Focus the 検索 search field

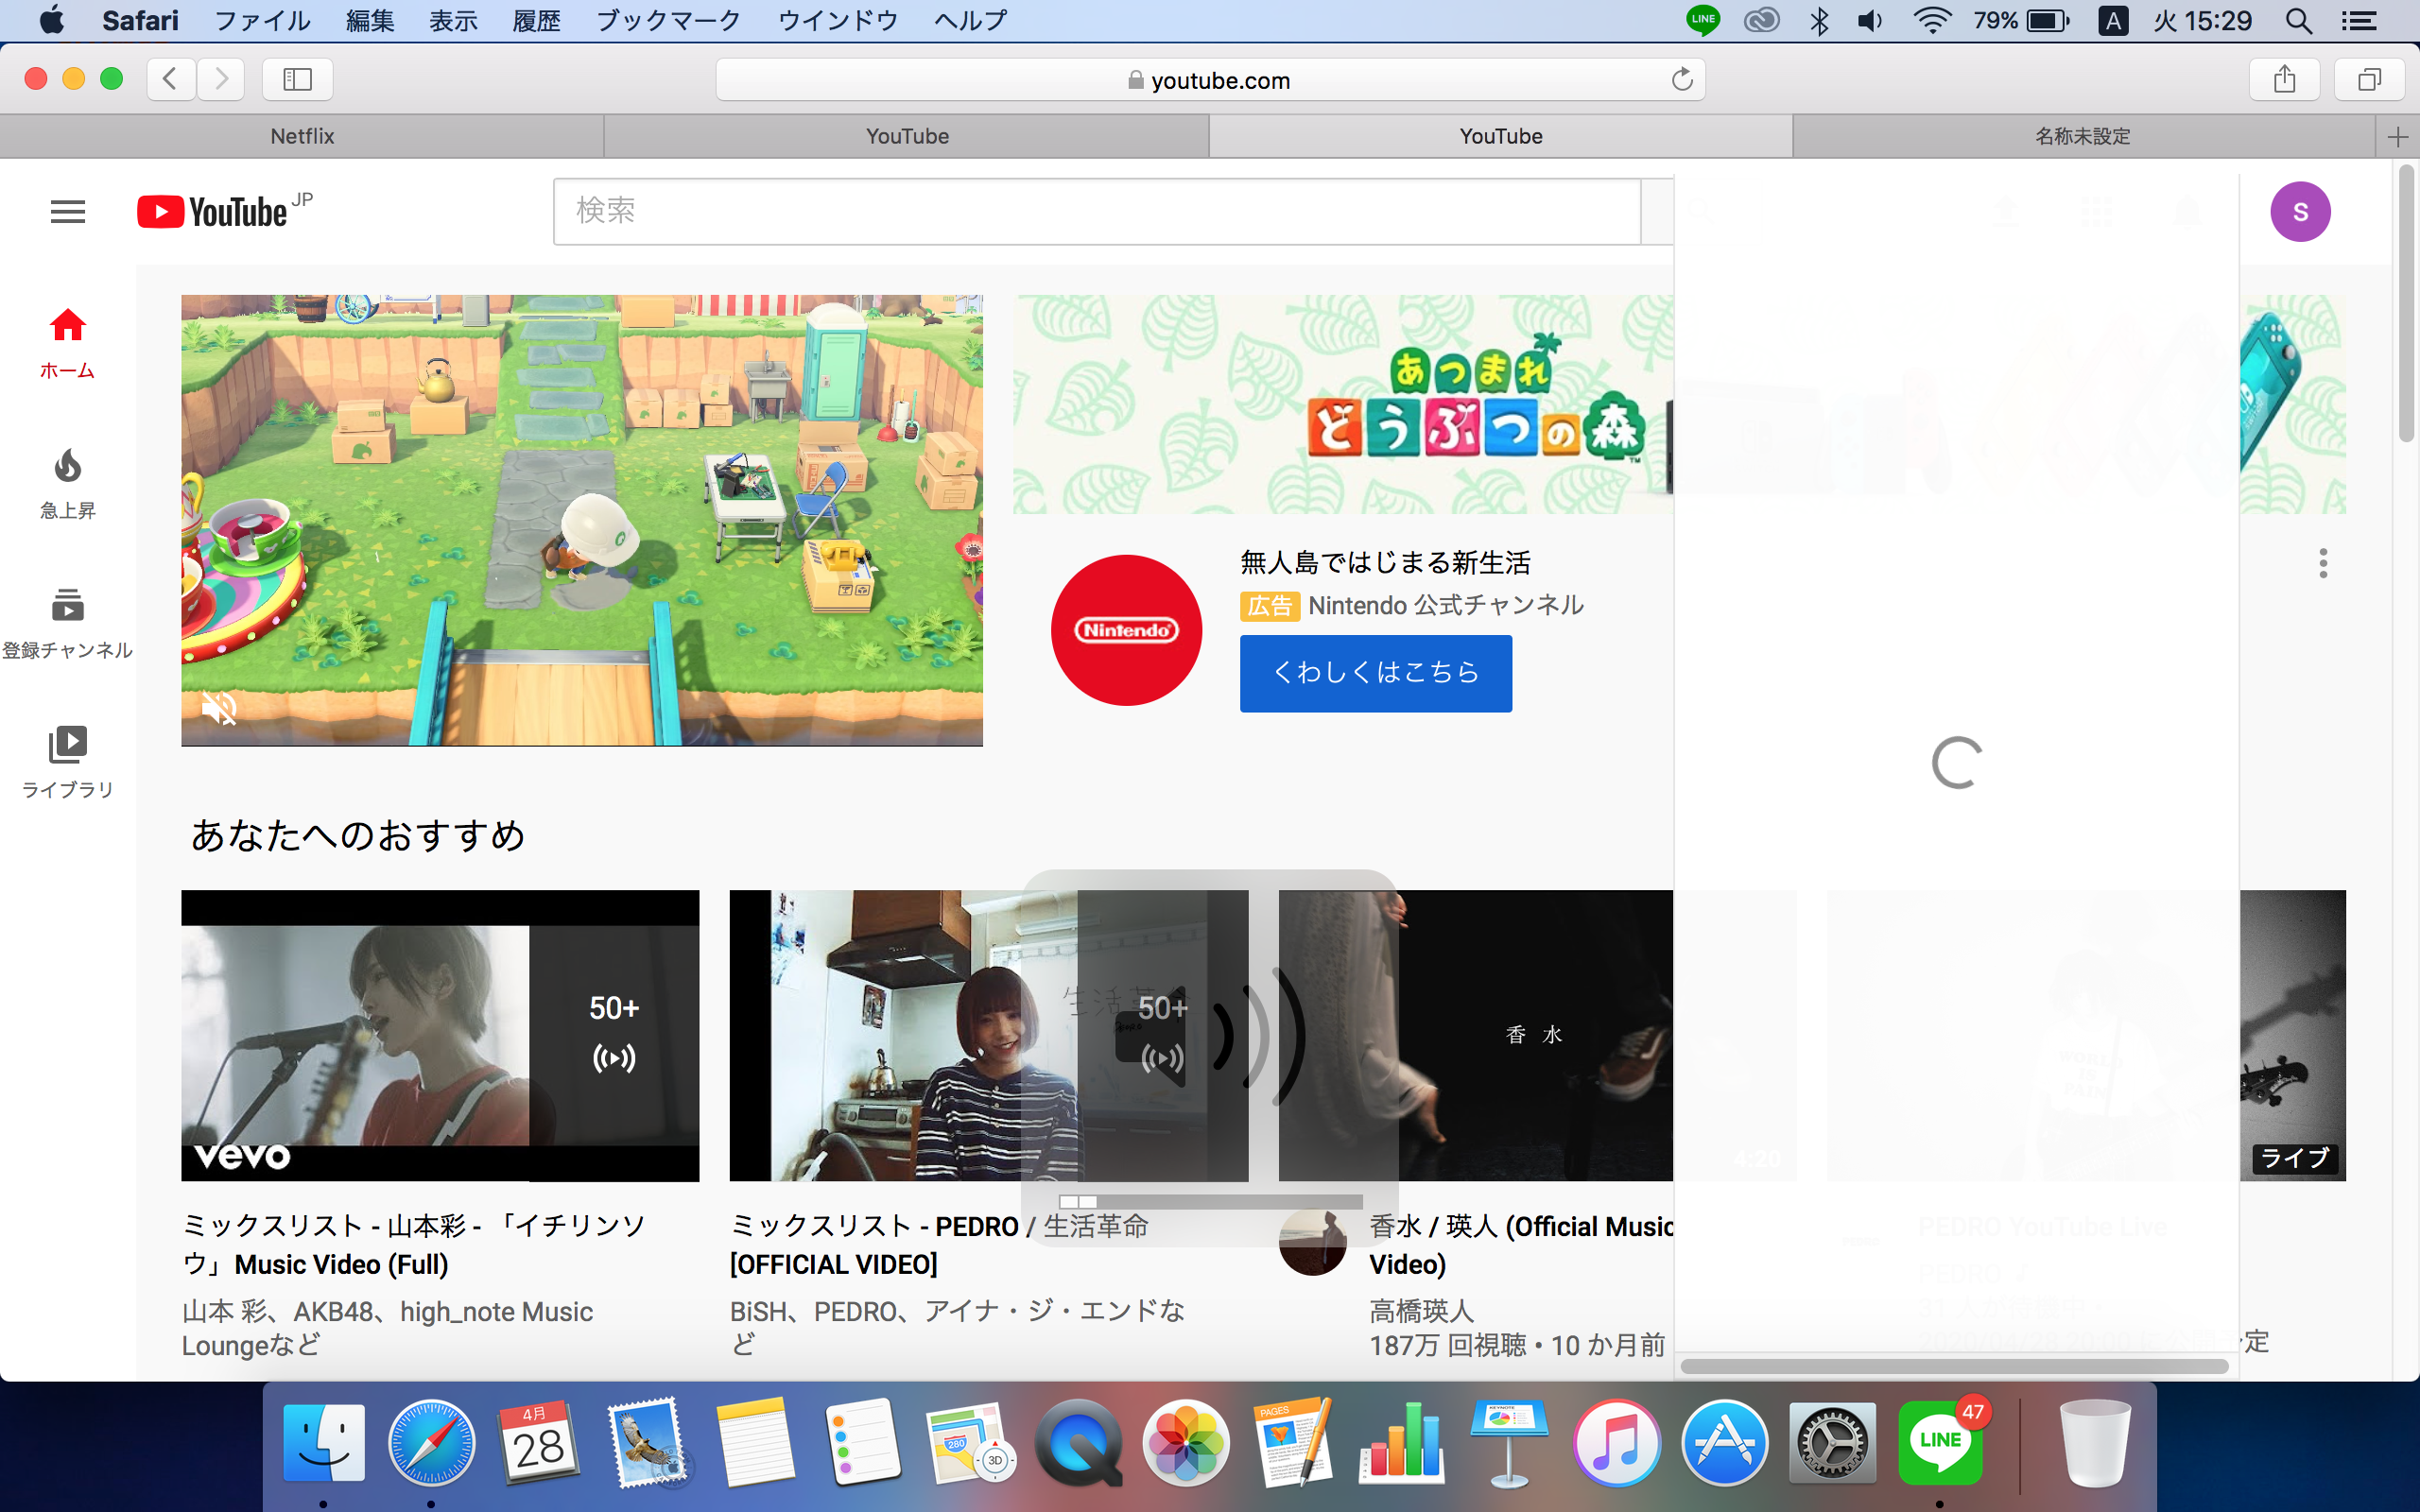(1097, 211)
